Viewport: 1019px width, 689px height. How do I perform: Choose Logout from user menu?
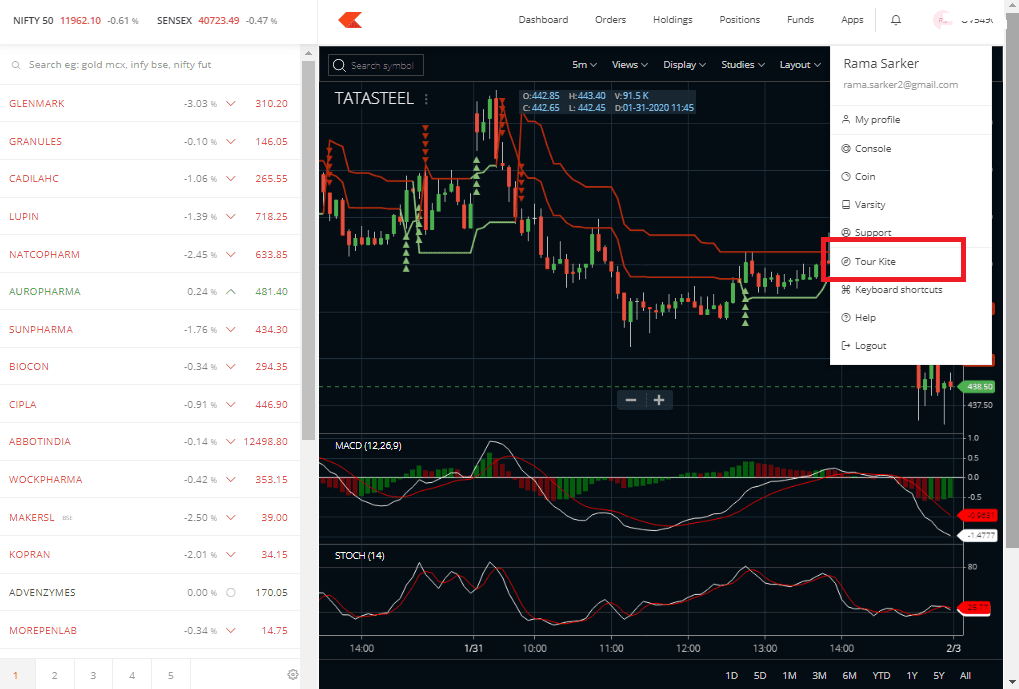click(911, 346)
